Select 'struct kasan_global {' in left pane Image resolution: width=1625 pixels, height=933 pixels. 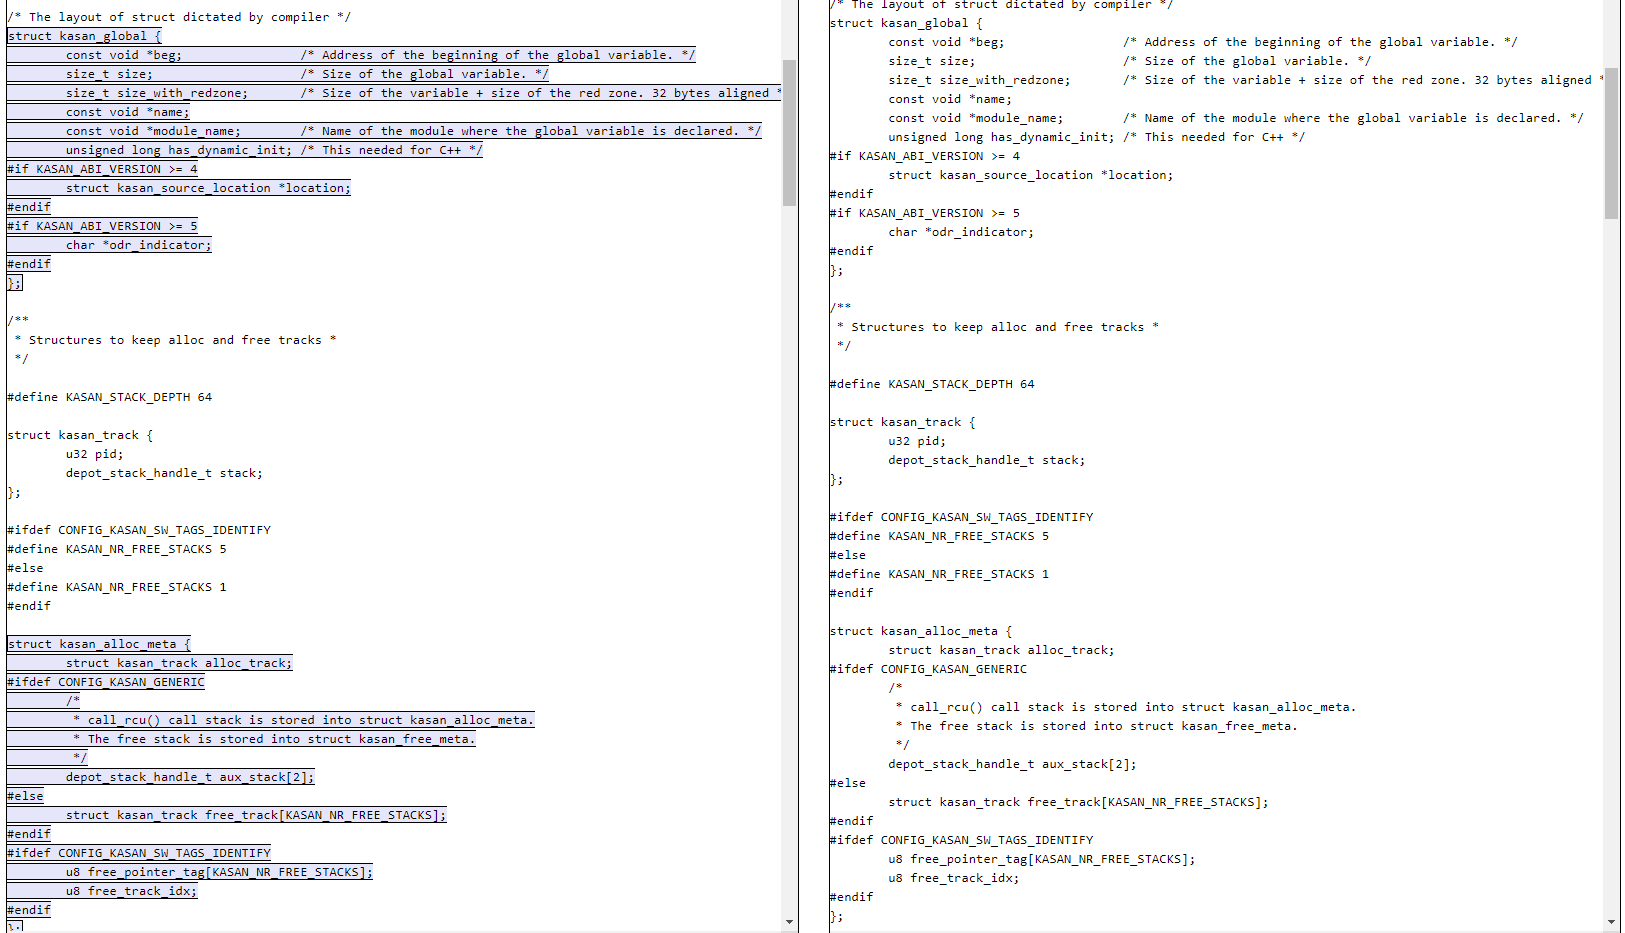coord(84,36)
